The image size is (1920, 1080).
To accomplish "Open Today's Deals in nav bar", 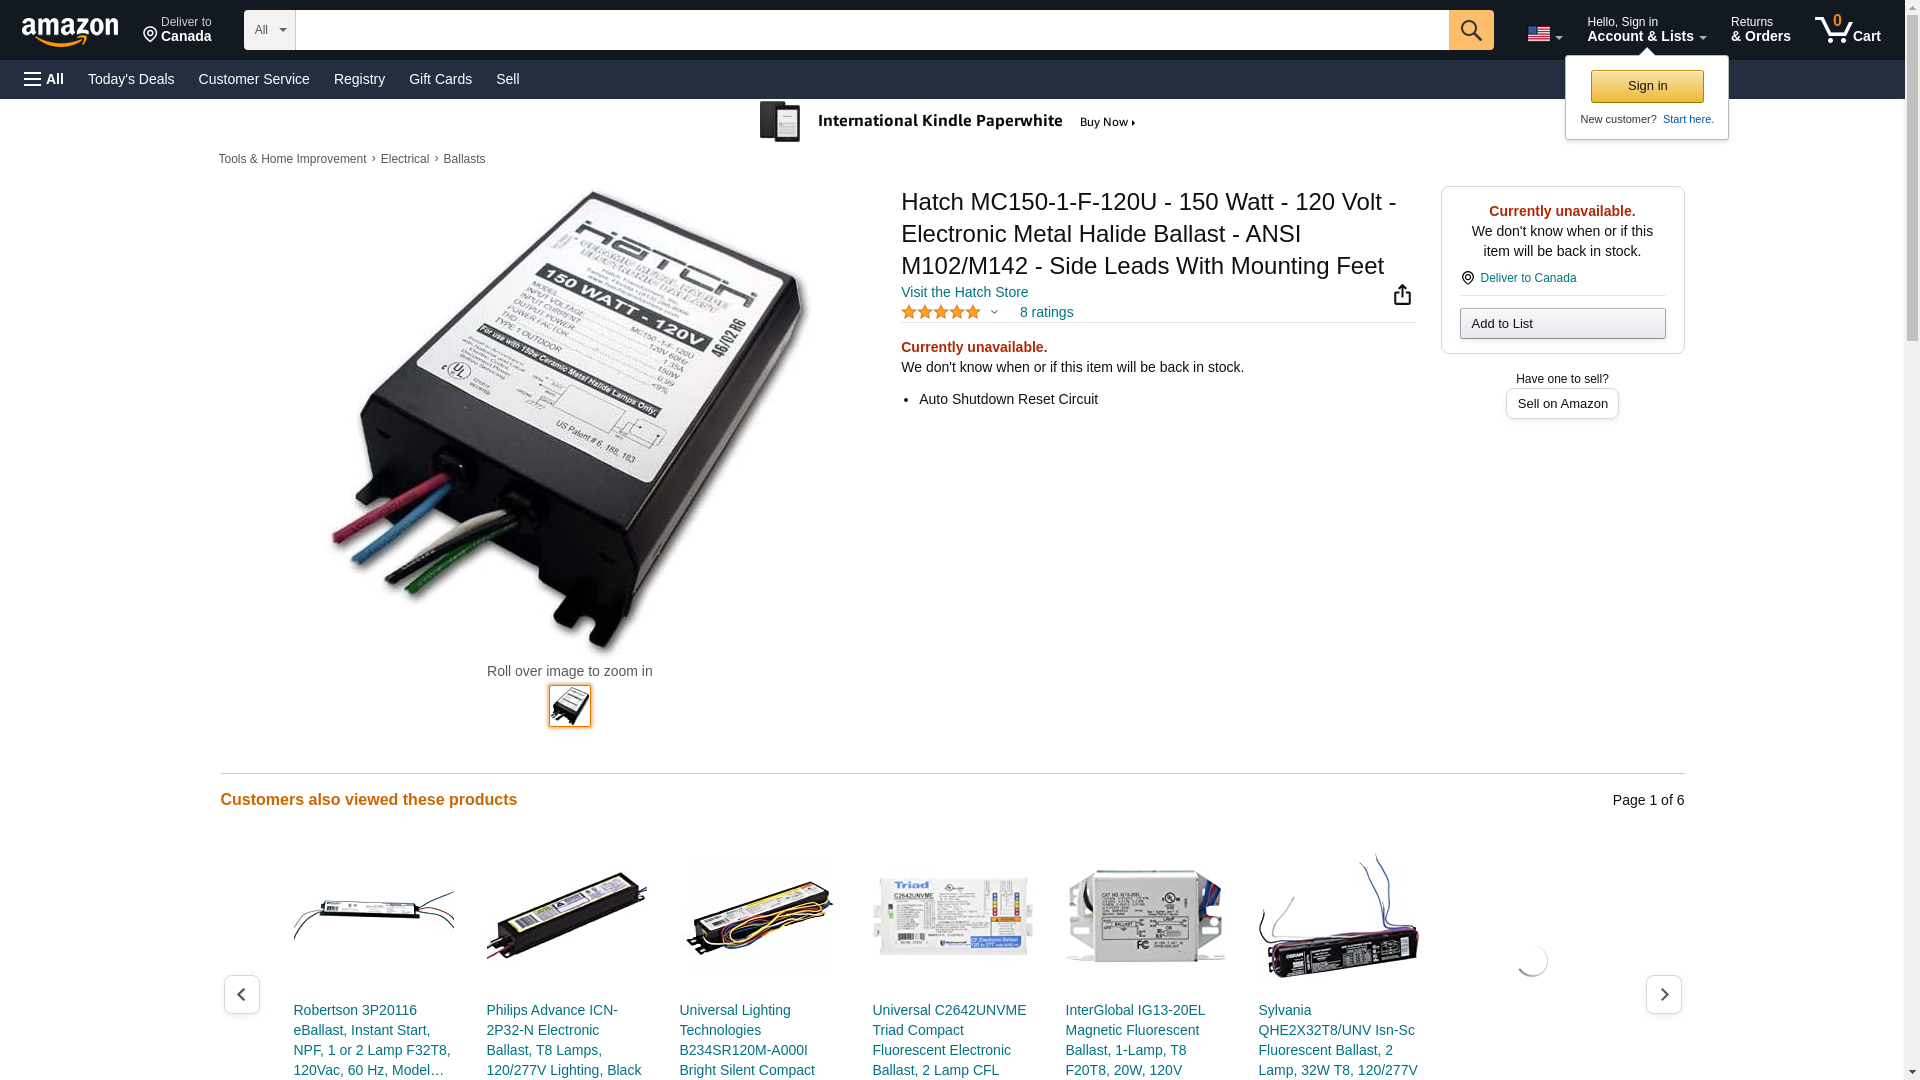I will (131, 79).
